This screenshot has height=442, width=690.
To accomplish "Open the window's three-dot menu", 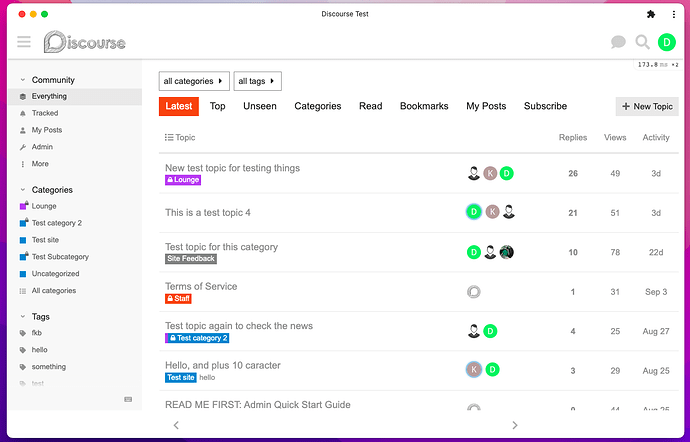I will (x=674, y=14).
